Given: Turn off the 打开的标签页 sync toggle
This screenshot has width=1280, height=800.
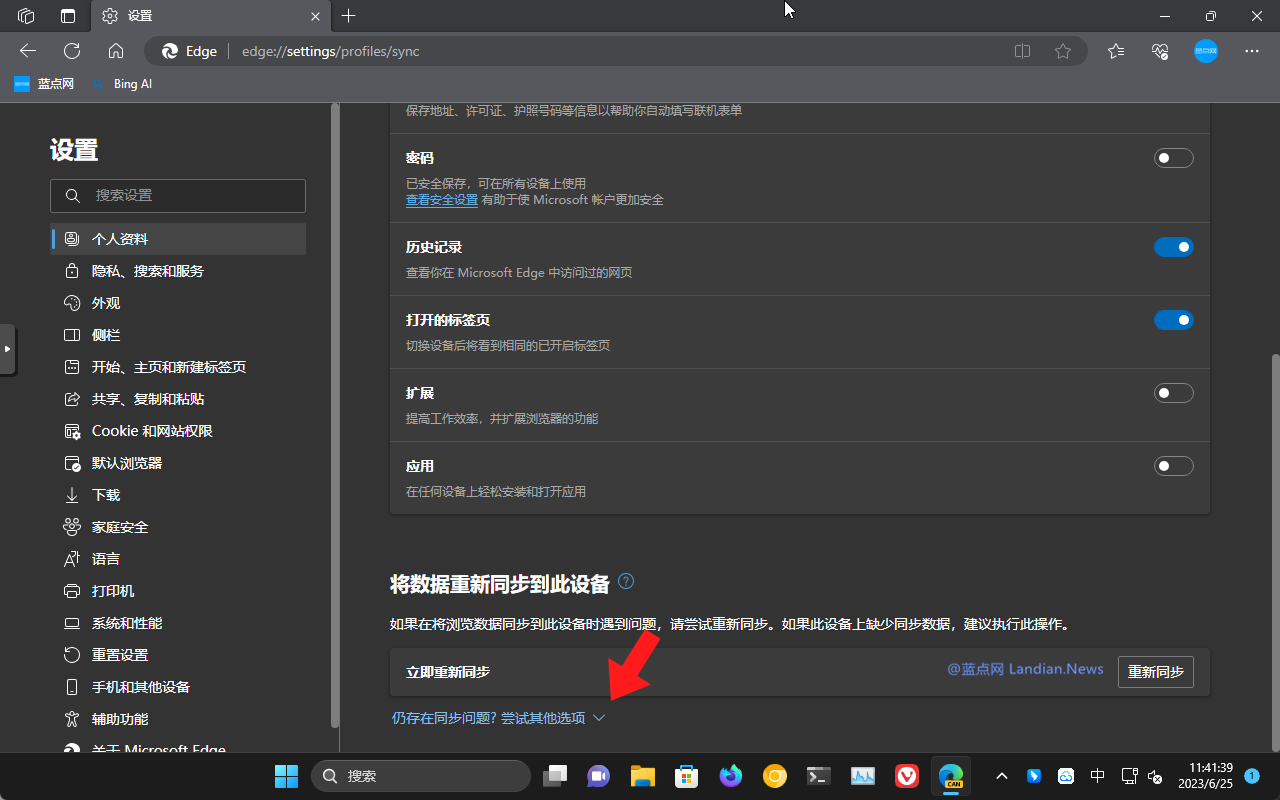Looking at the screenshot, I should point(1173,319).
